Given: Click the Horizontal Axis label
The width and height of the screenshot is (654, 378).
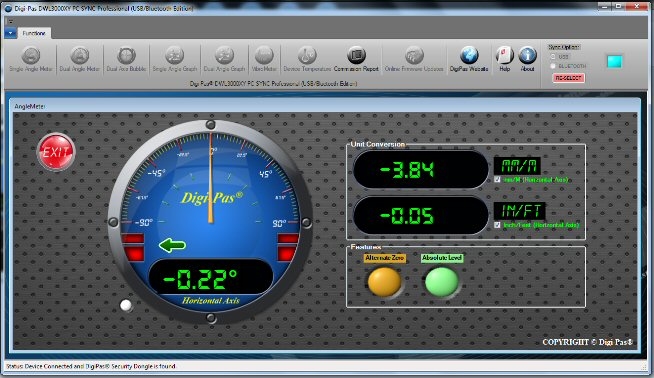Looking at the screenshot, I should 211,300.
